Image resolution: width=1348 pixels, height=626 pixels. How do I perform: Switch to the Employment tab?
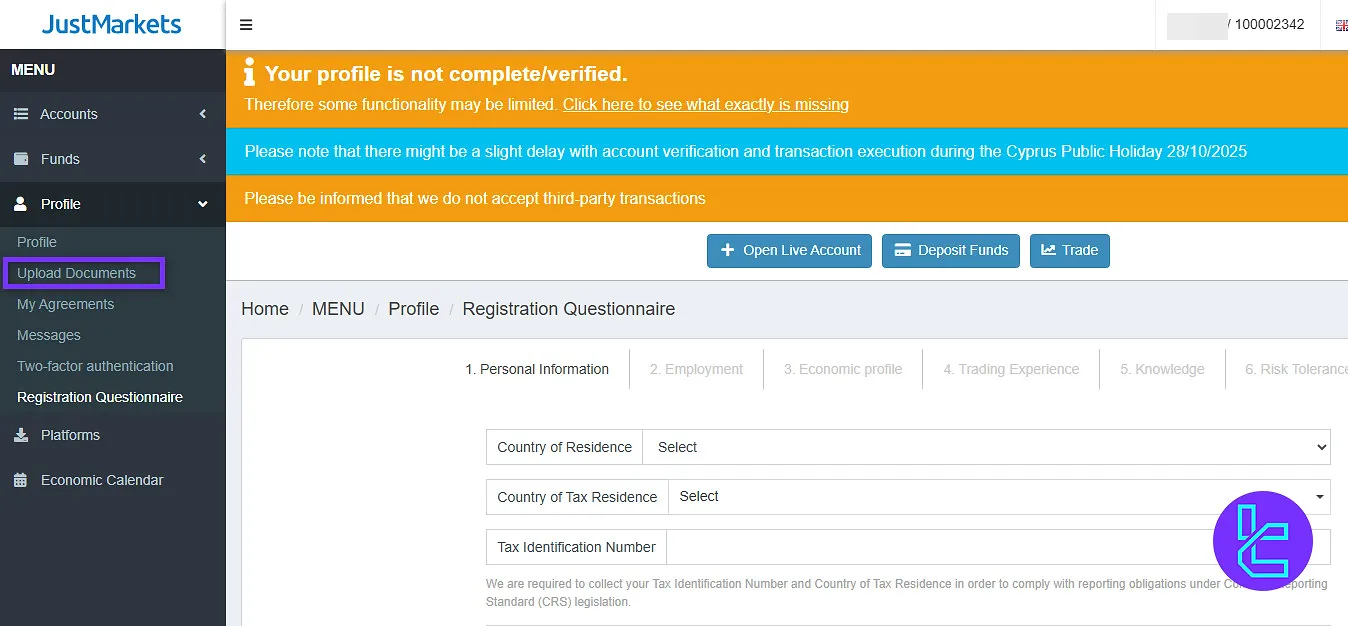tap(696, 369)
